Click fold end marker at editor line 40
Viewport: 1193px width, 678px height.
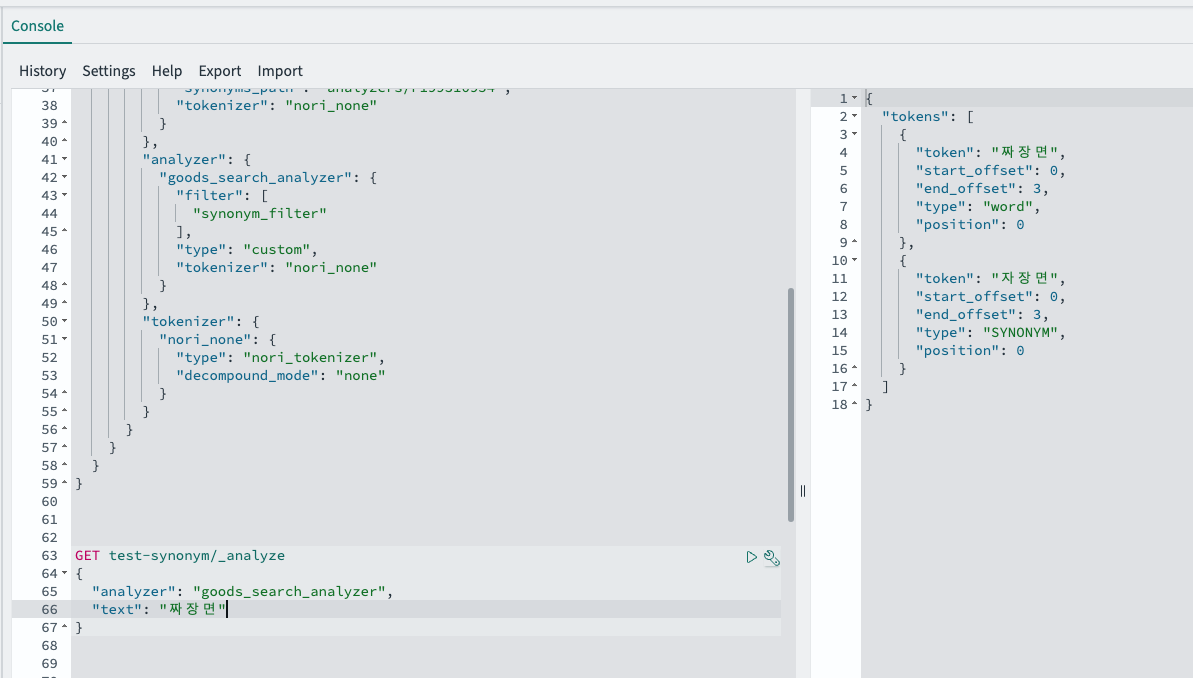(65, 142)
